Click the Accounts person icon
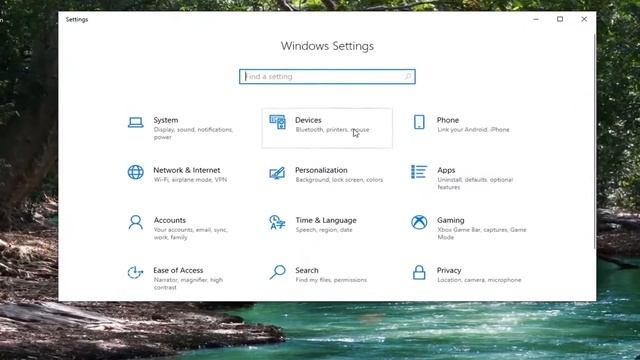The image size is (640, 360). (x=136, y=222)
